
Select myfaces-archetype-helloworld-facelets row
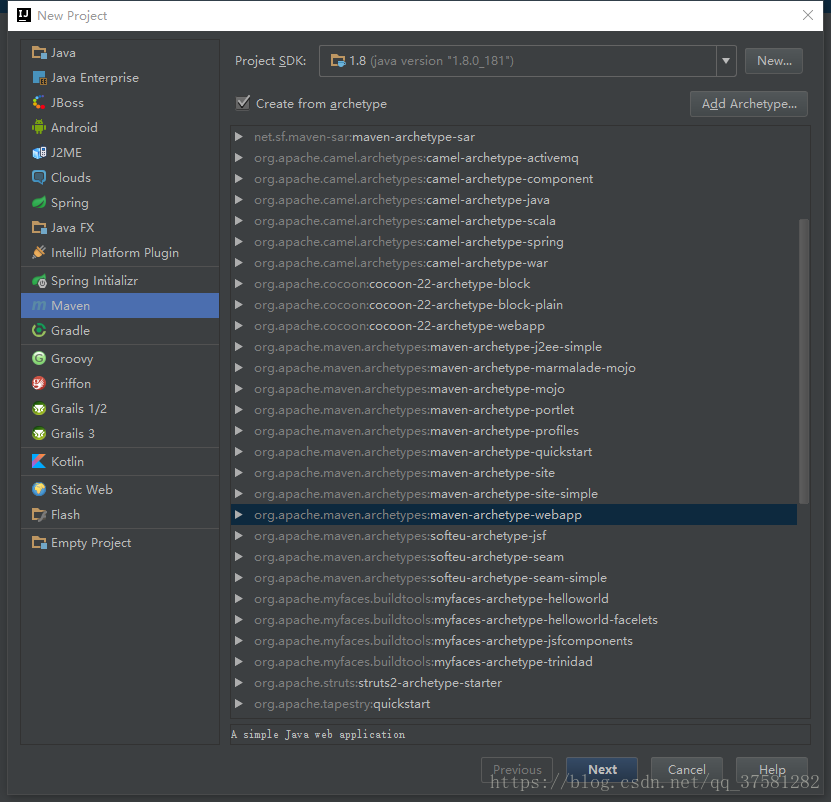coord(514,620)
